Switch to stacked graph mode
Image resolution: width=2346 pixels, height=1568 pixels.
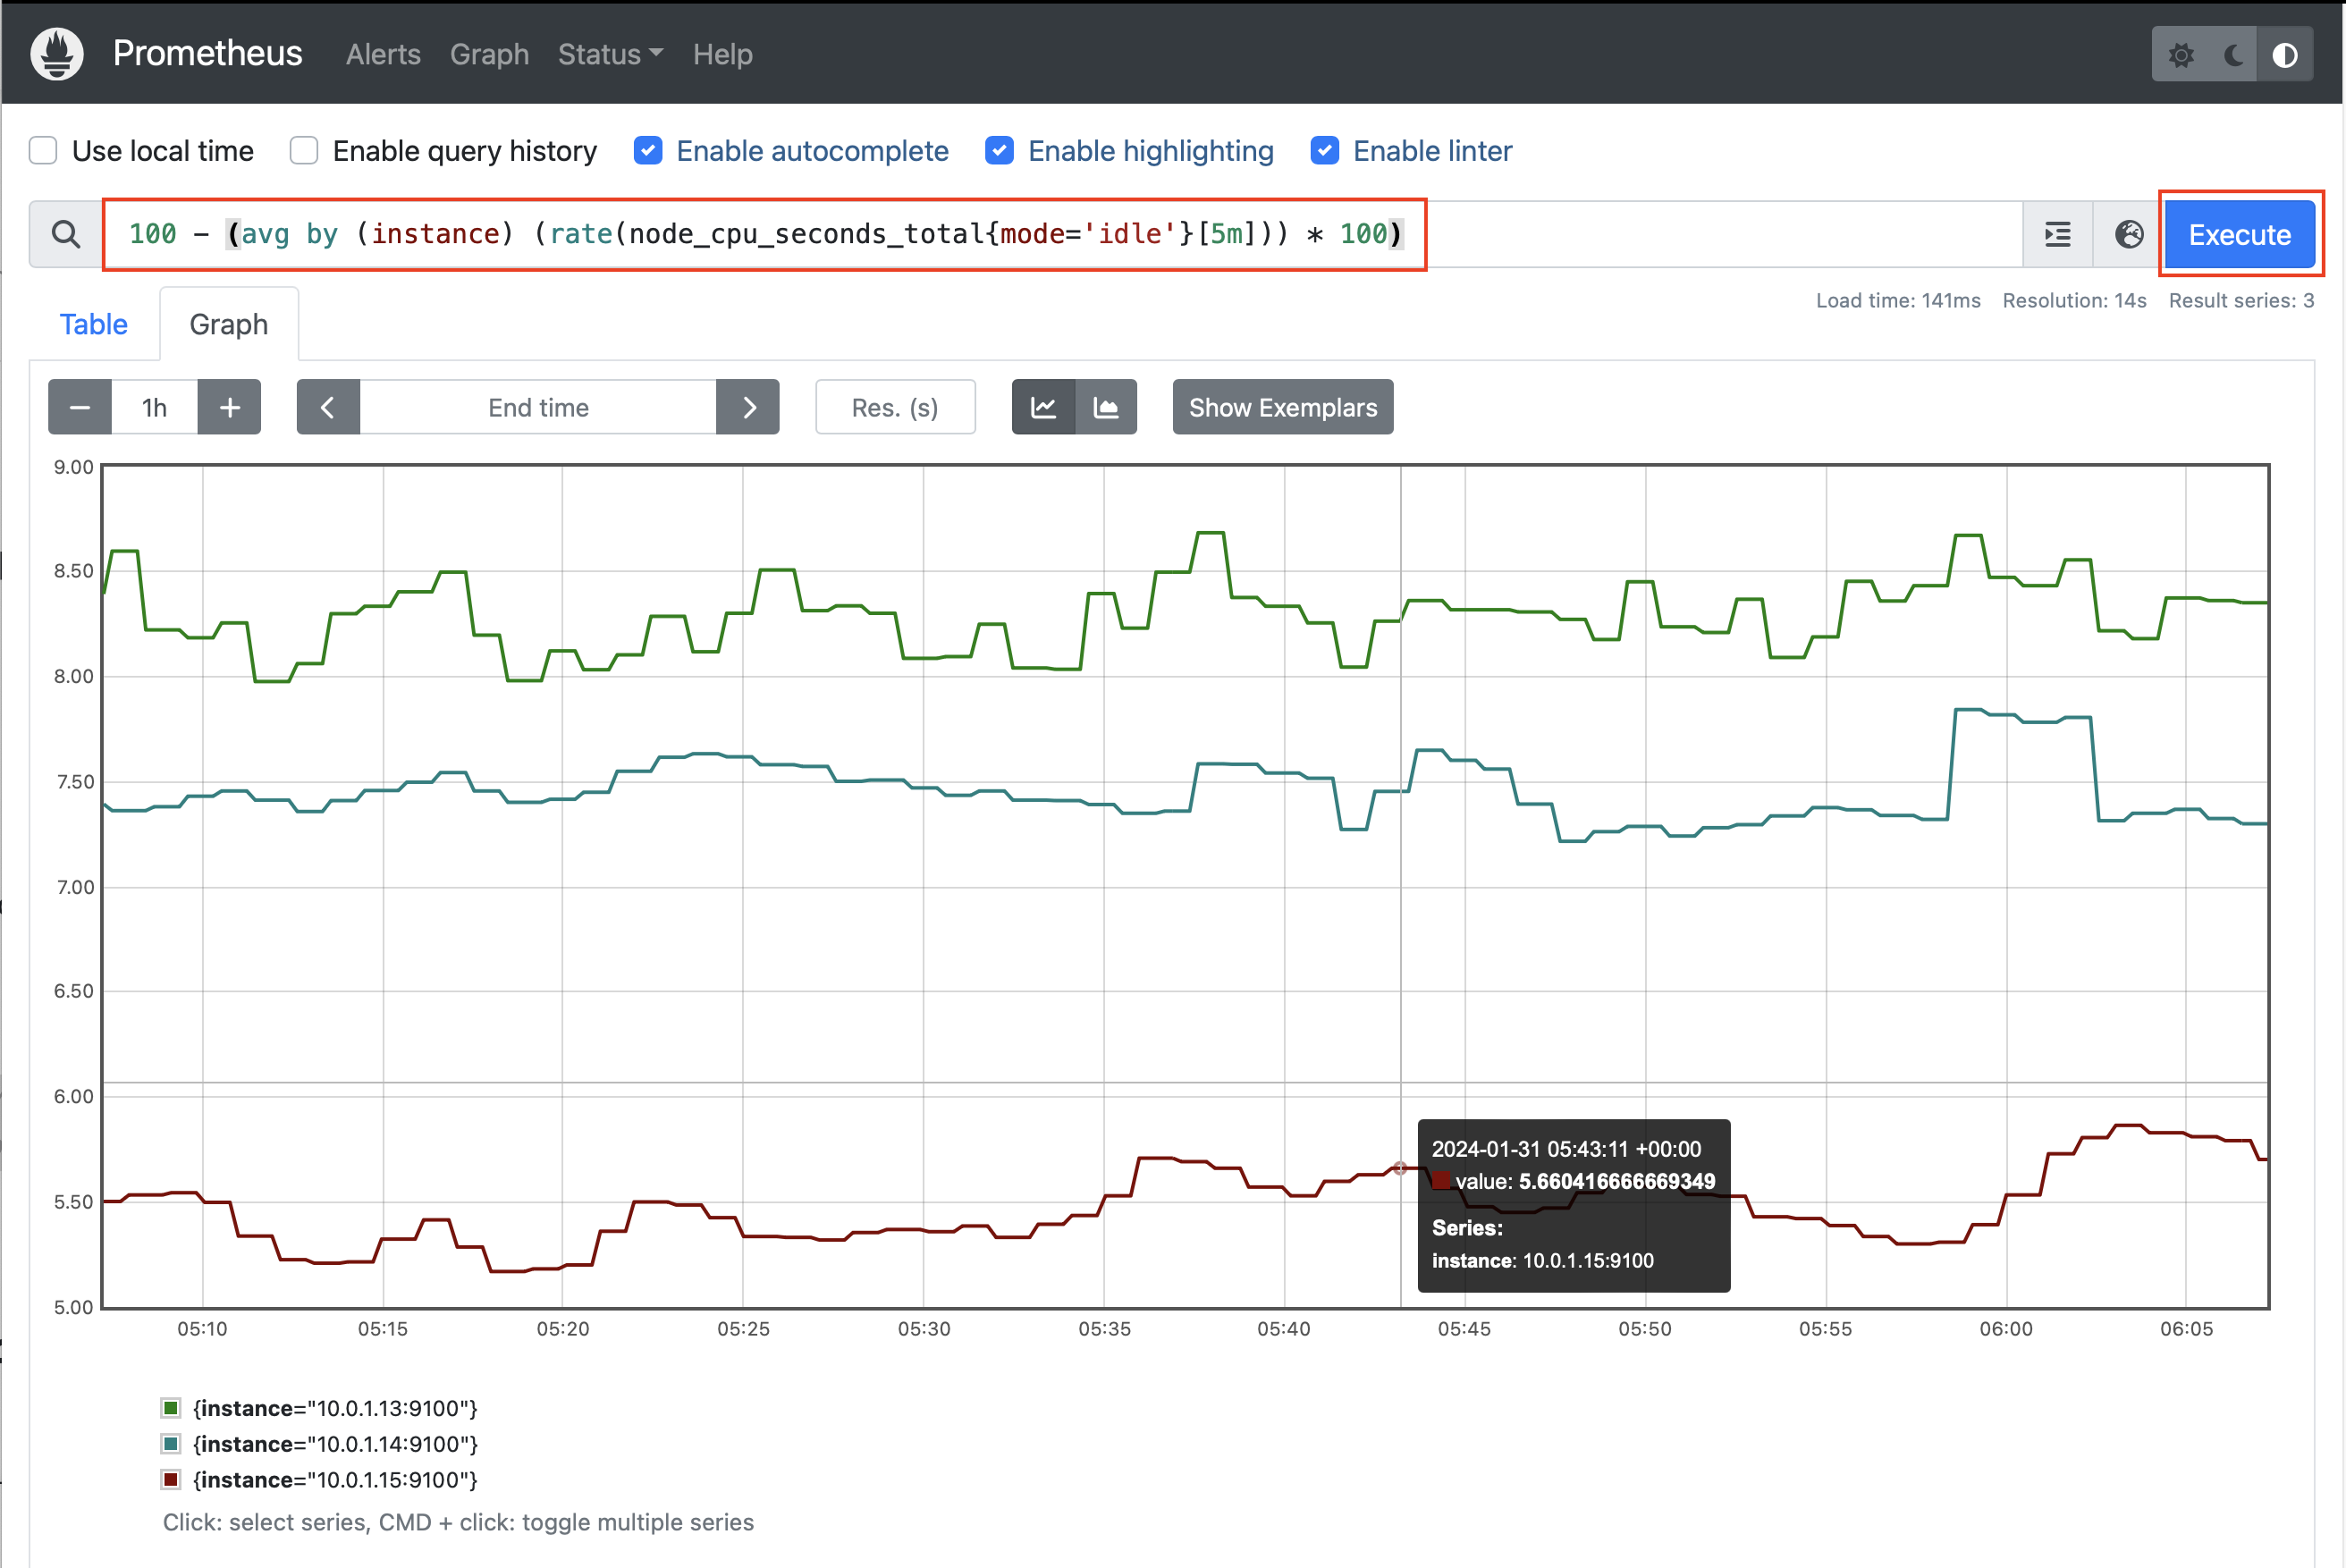pos(1106,407)
